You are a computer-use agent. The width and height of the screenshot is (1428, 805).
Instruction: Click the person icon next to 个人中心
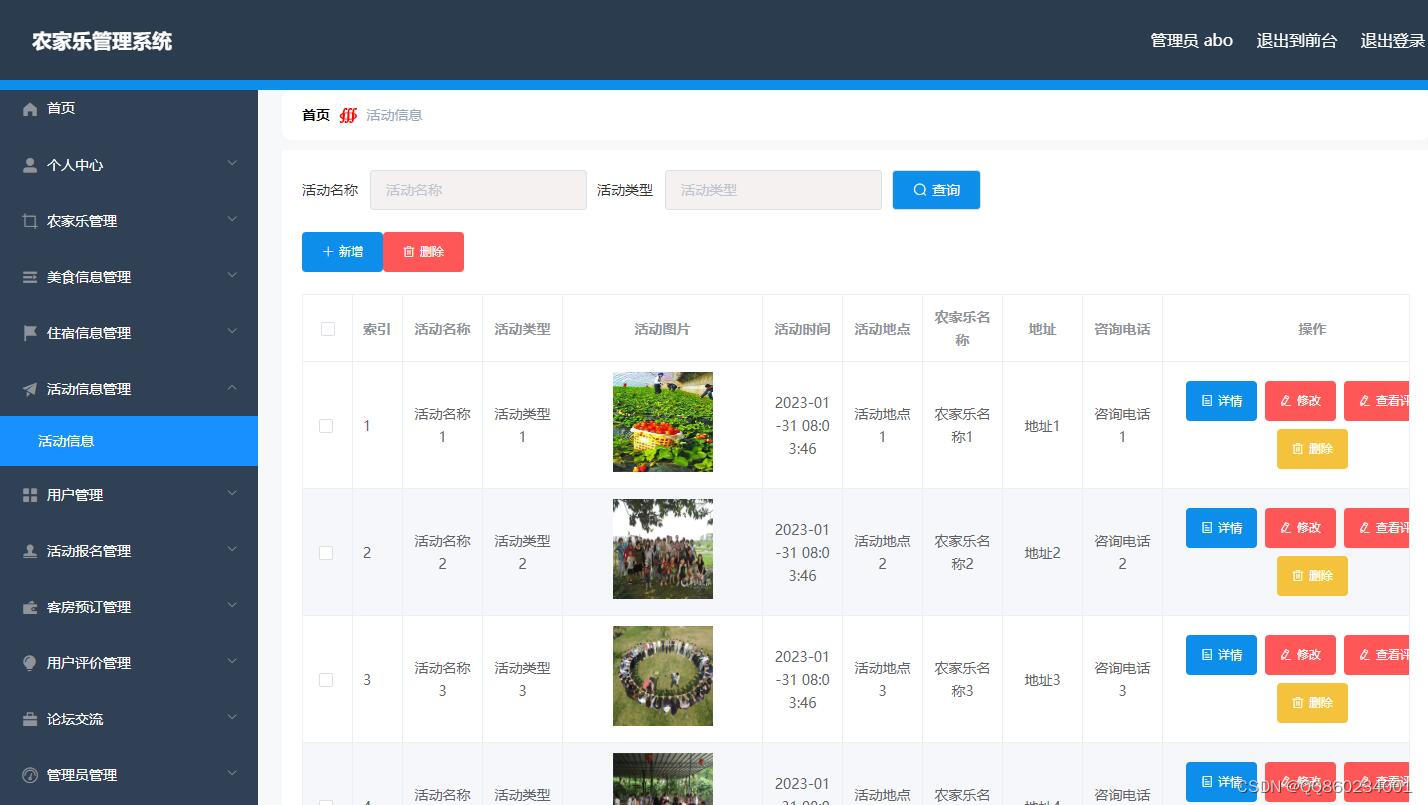30,165
